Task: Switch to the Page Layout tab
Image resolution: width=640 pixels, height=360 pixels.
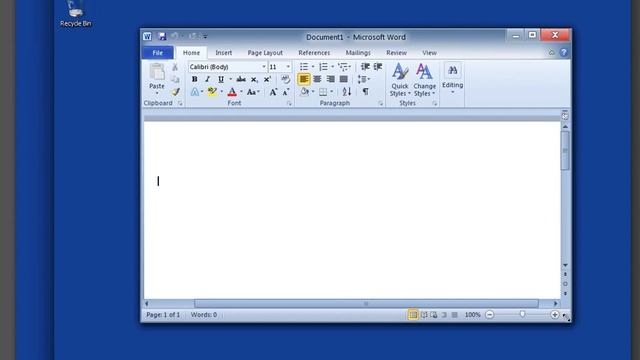Action: pos(265,53)
